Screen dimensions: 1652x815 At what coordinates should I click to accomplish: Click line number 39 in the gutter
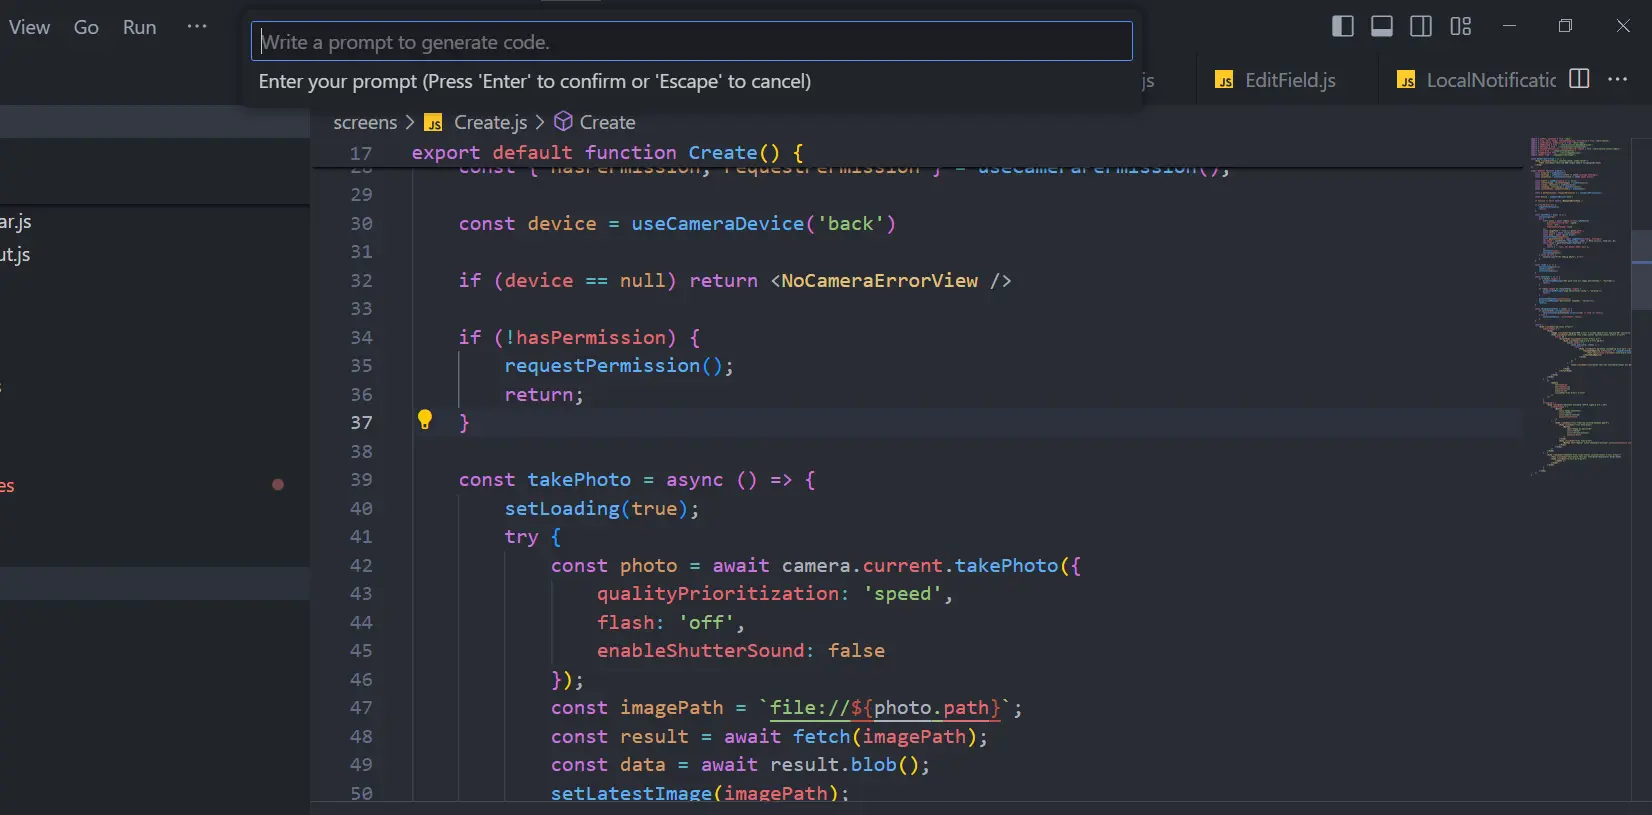[x=361, y=480]
